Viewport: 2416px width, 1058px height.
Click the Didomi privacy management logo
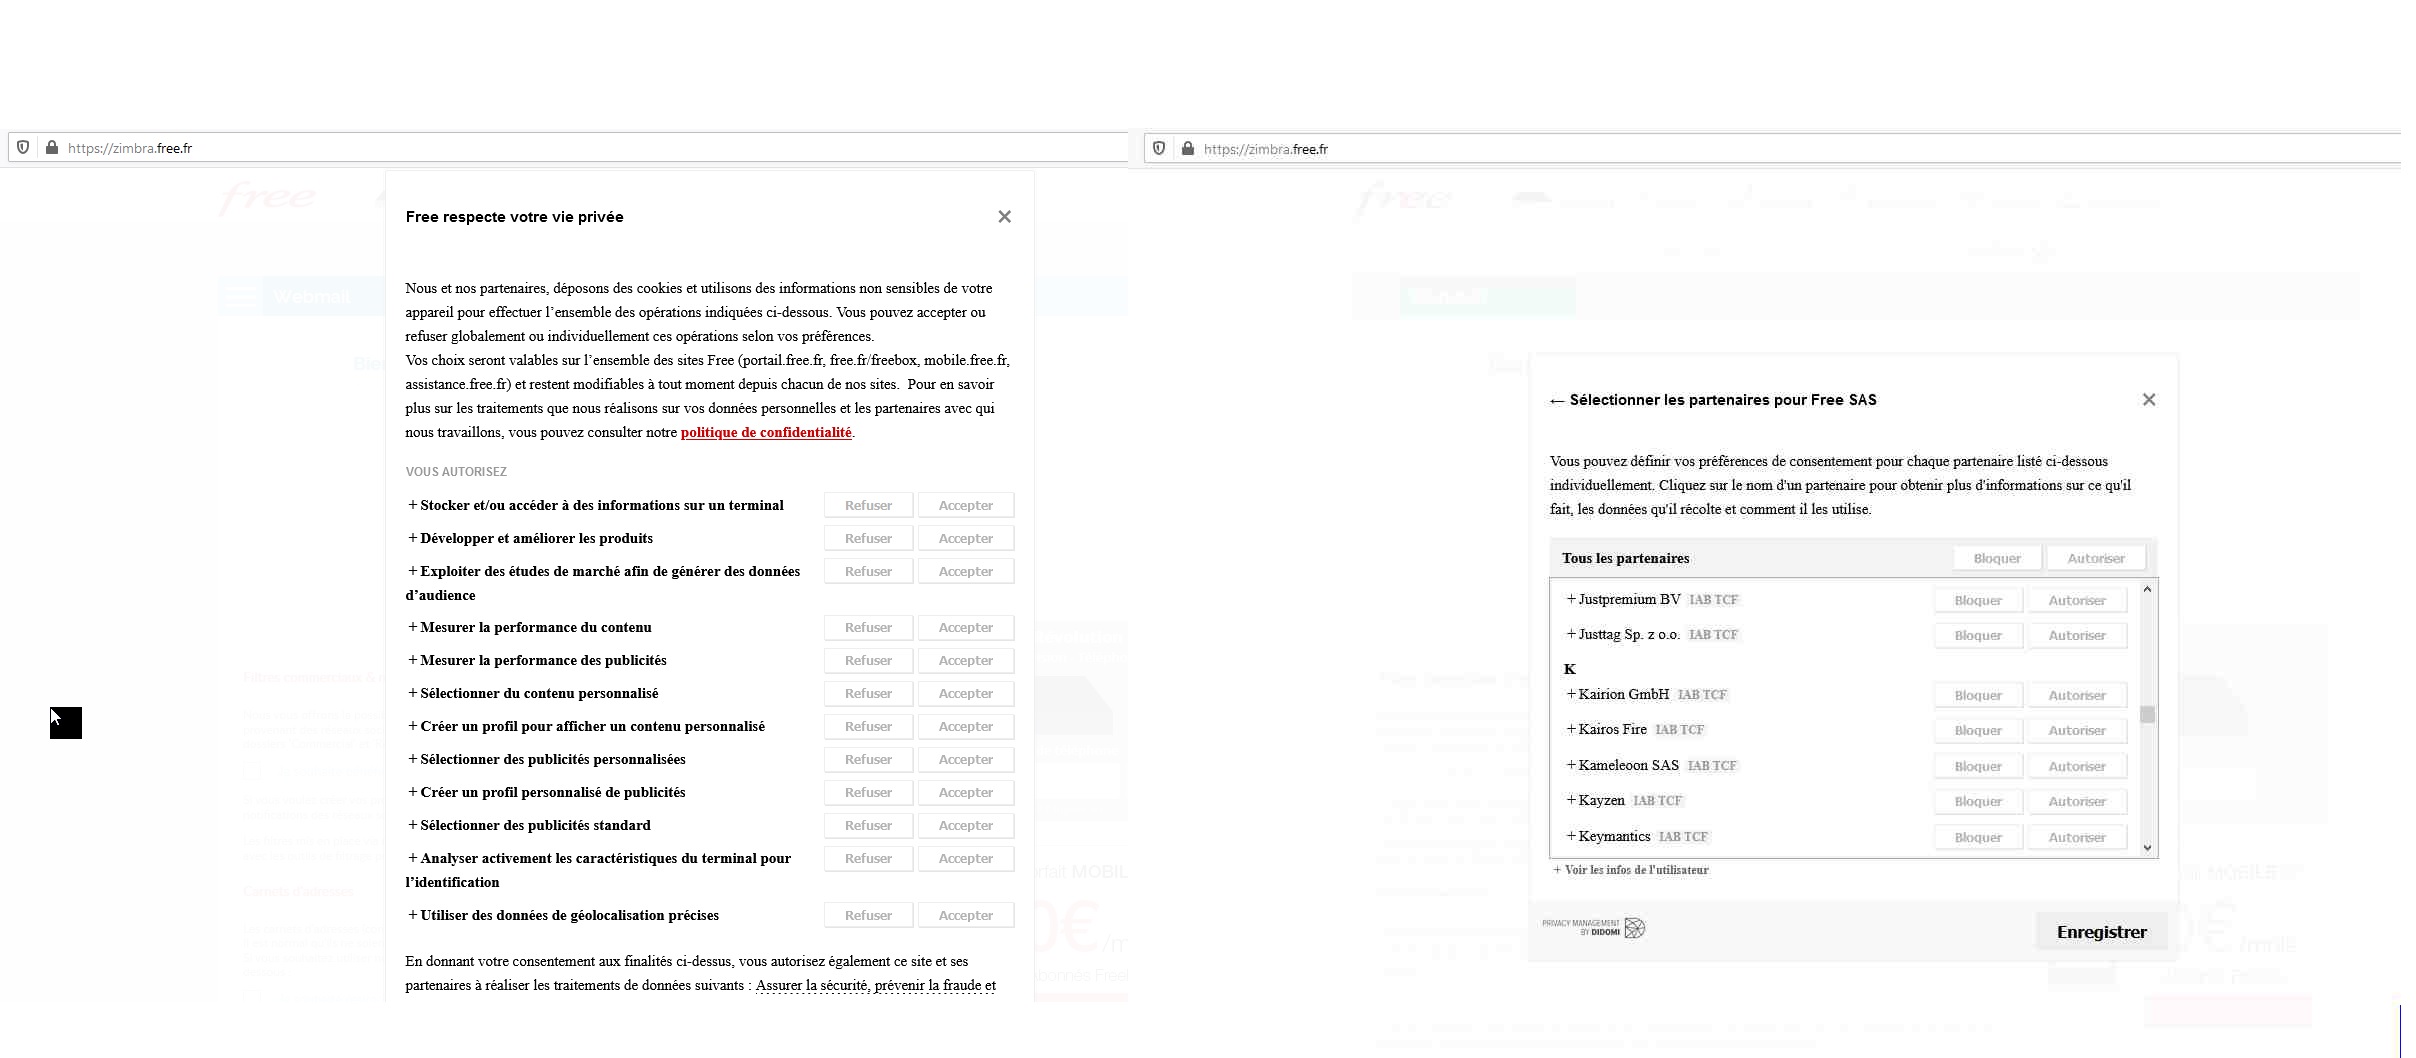pyautogui.click(x=1594, y=928)
